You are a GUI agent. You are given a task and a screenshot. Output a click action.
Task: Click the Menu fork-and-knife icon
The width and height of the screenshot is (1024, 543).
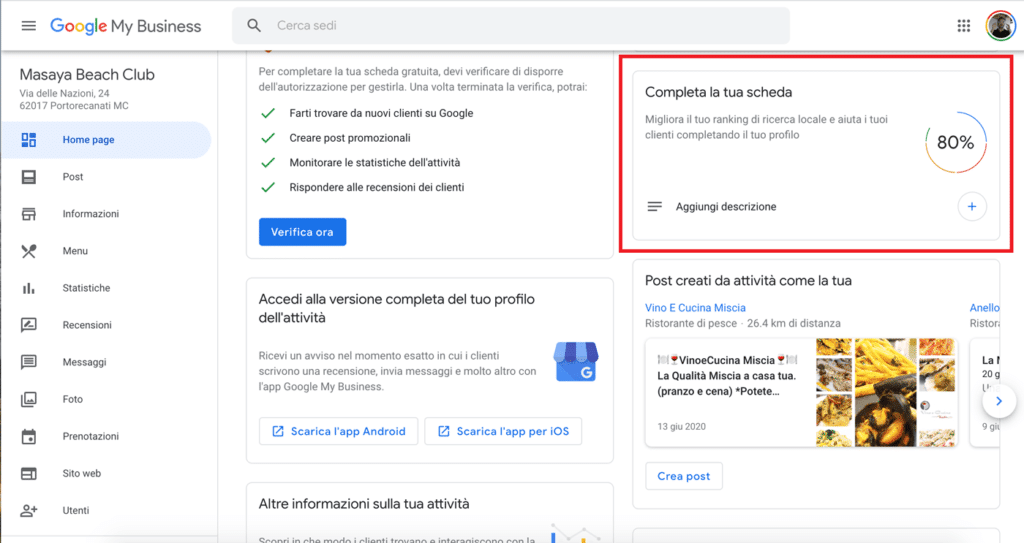point(29,251)
